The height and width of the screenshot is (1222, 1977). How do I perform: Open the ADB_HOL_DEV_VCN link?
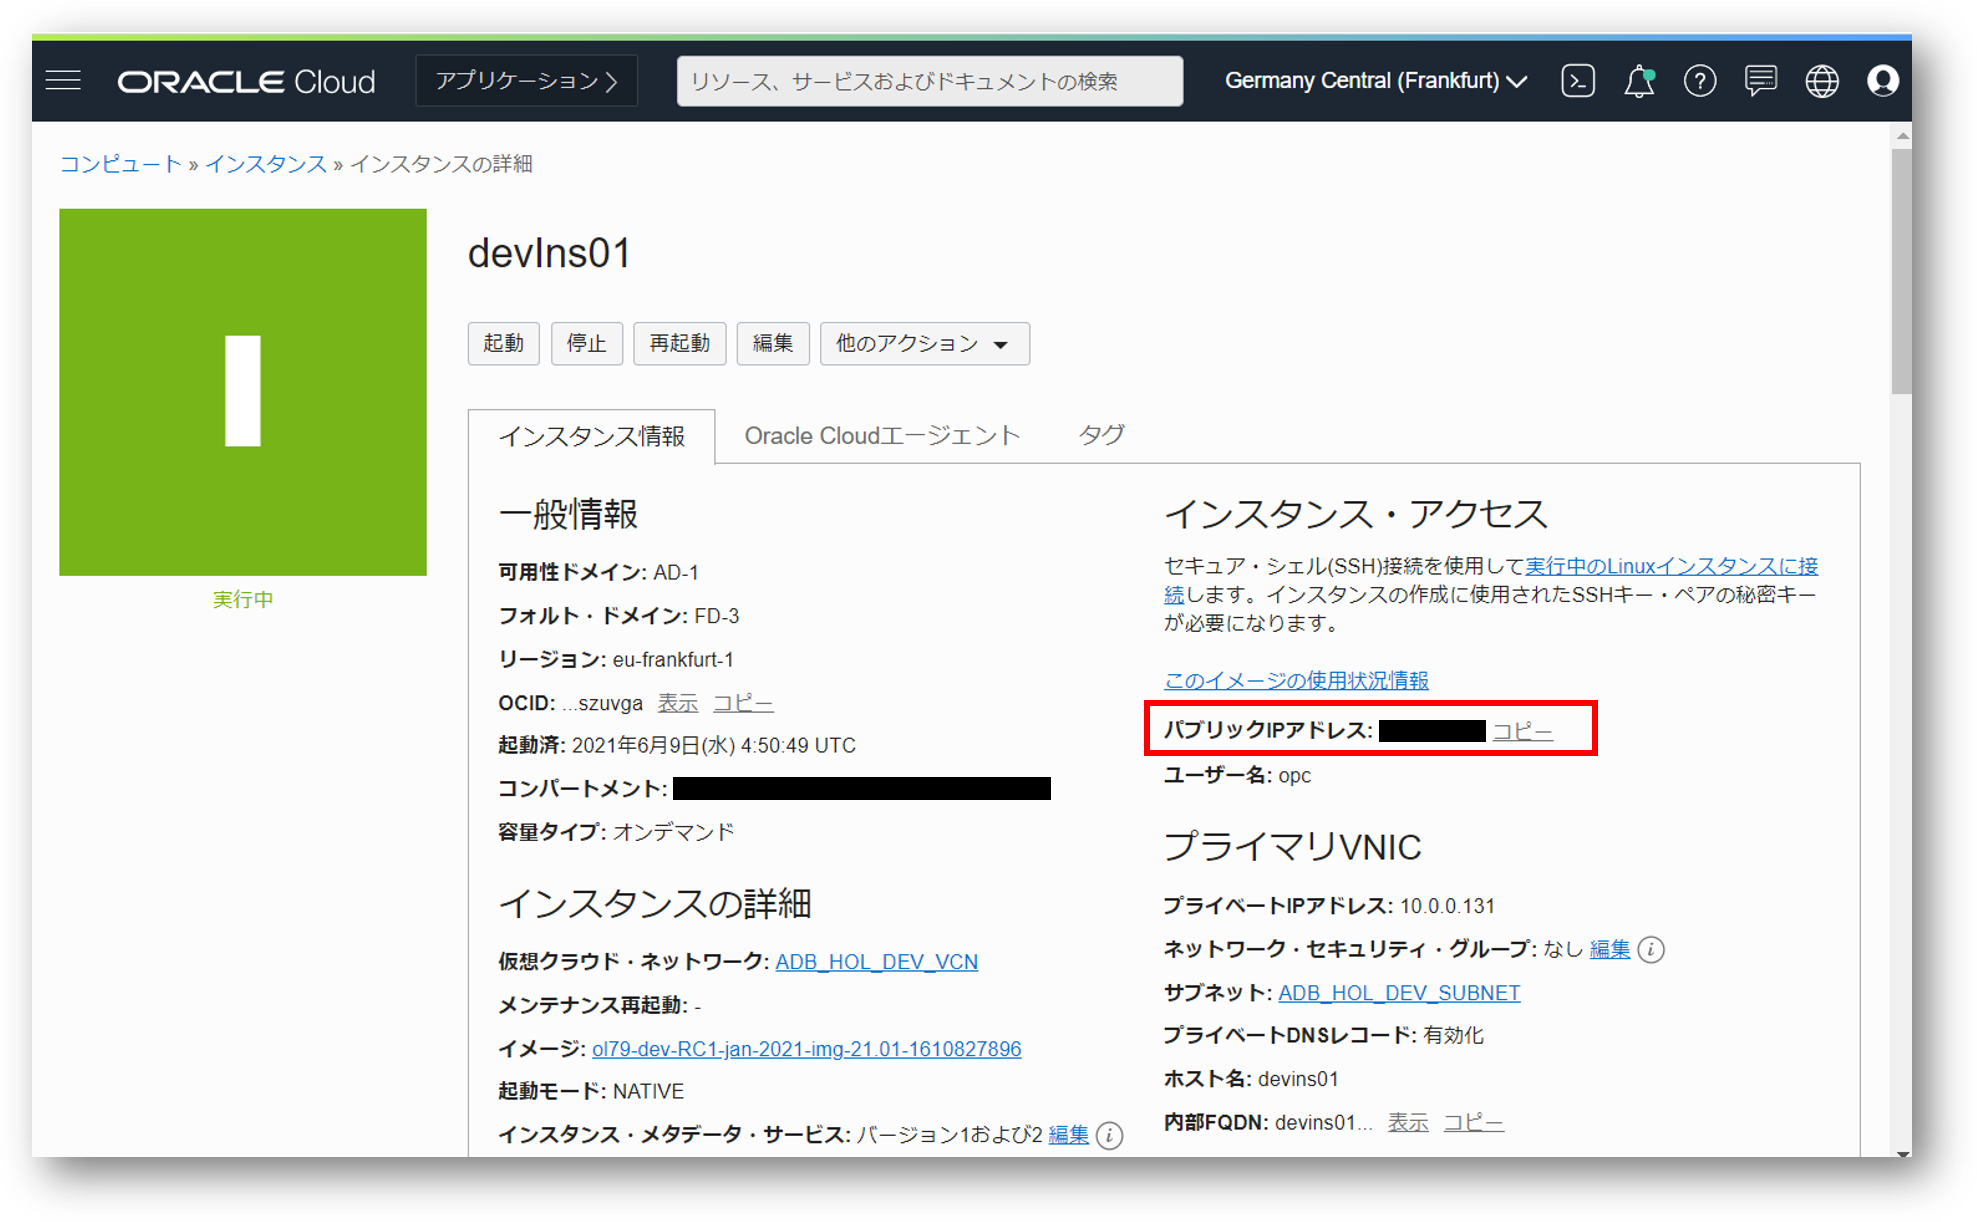pyautogui.click(x=876, y=962)
